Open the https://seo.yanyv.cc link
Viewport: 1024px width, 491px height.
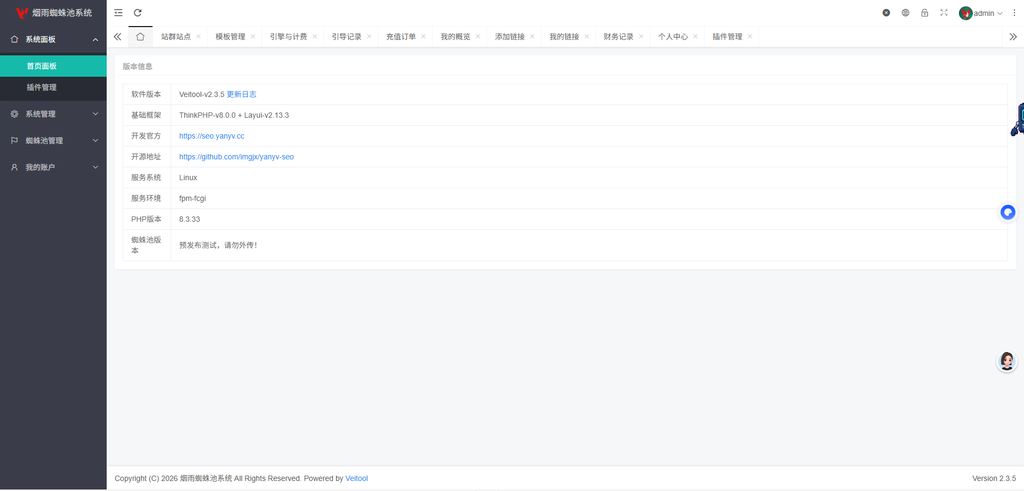[x=212, y=136]
